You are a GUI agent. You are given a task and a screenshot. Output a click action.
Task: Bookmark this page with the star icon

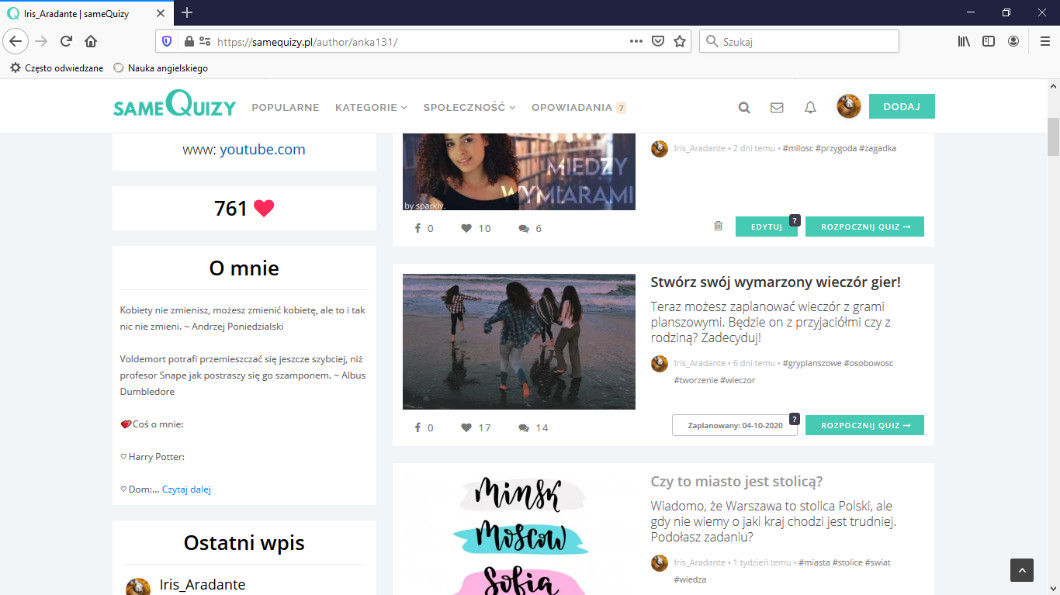point(680,41)
